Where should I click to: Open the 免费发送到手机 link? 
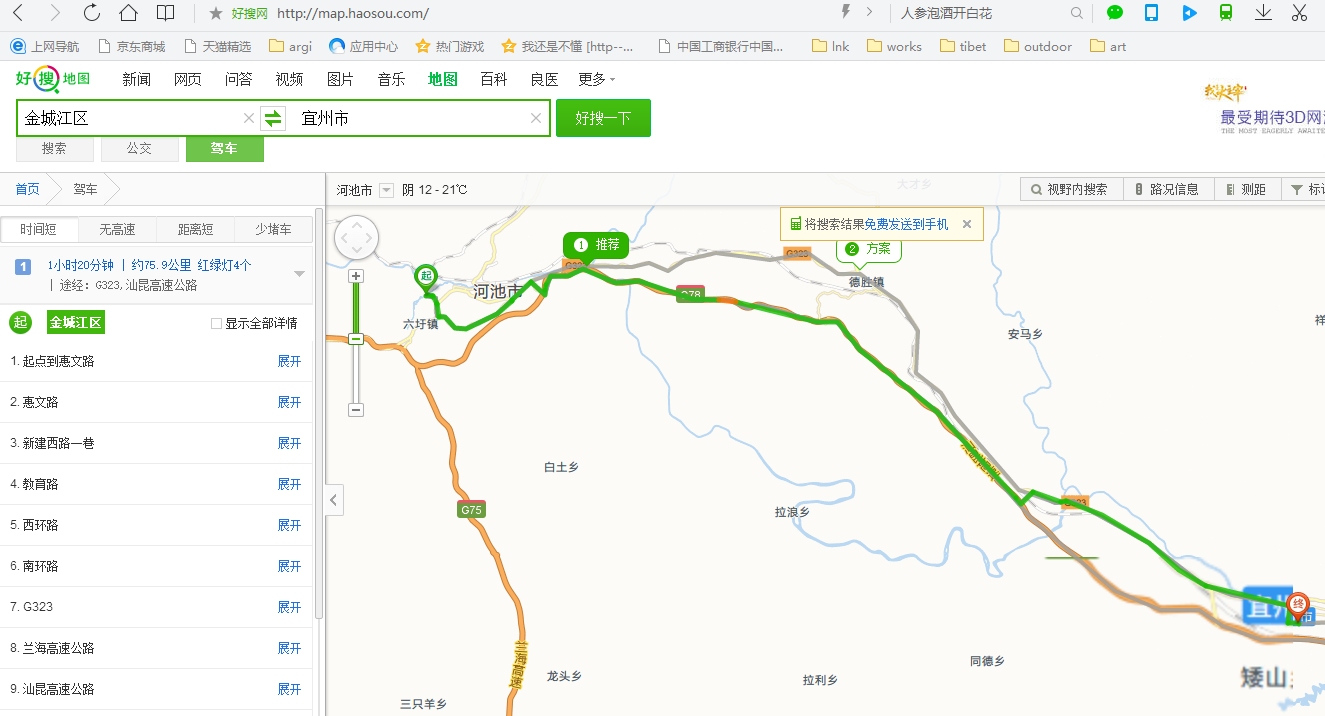pos(906,224)
